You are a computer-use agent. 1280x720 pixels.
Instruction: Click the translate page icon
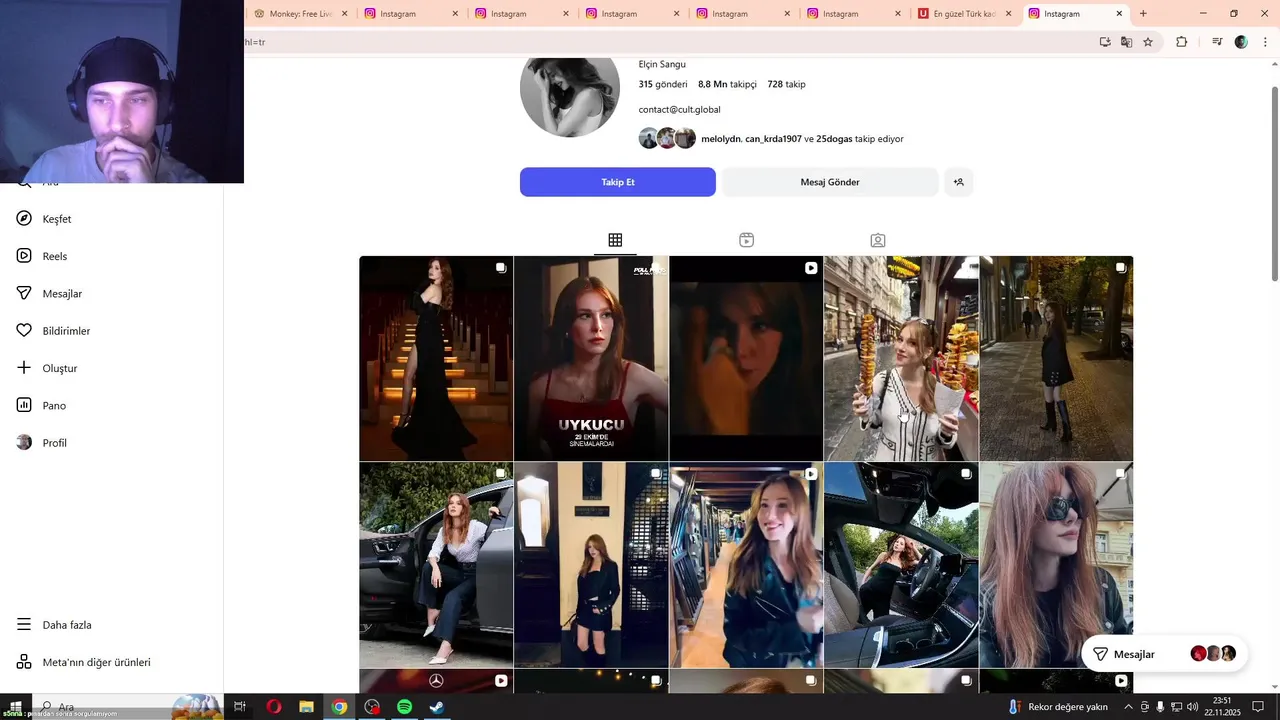coord(1126,42)
